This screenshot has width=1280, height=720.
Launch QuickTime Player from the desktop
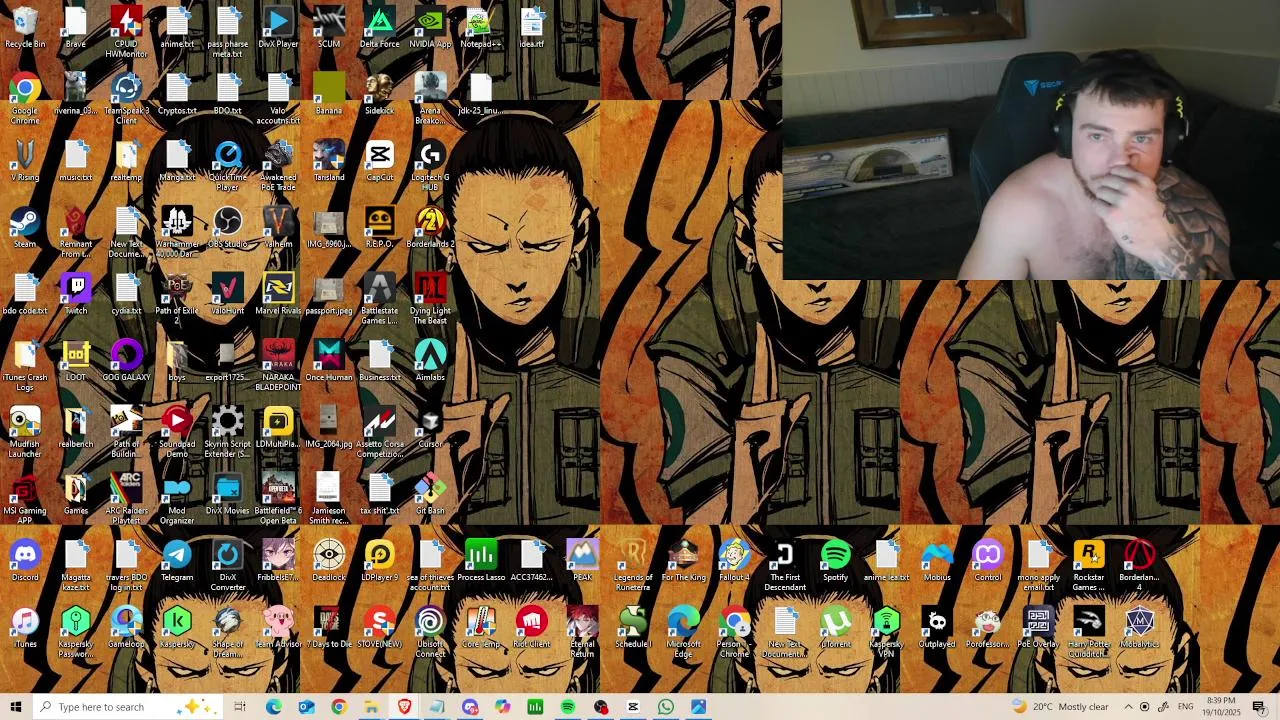point(228,166)
